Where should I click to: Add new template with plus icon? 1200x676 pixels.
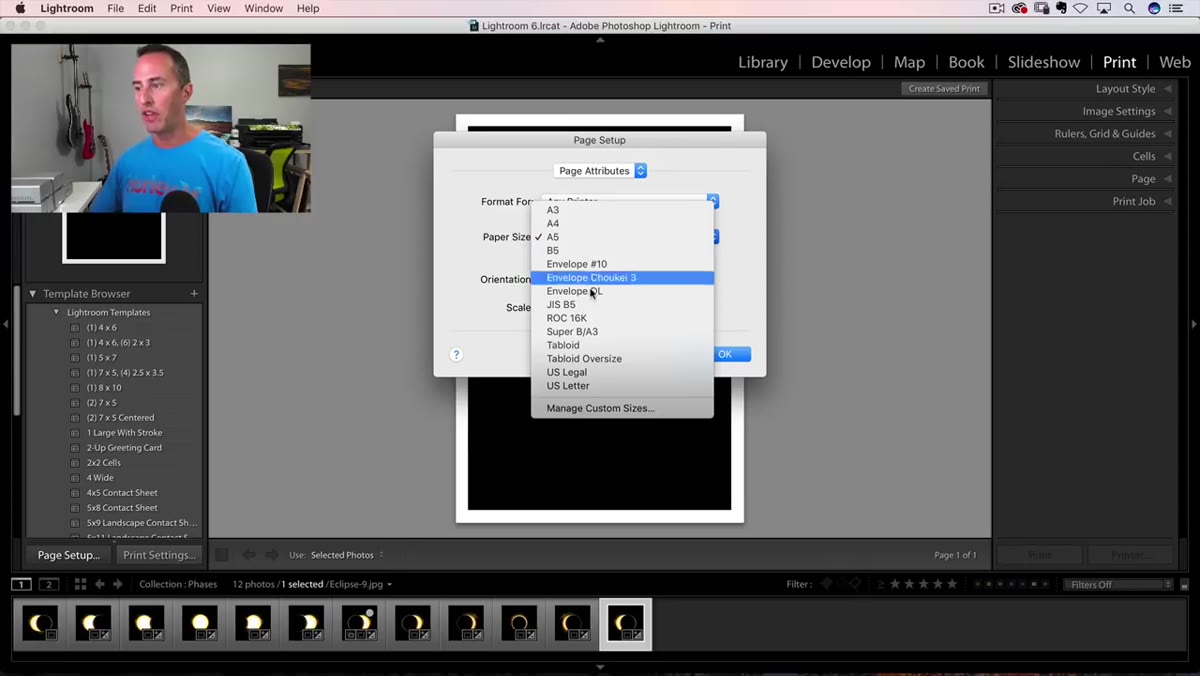194,294
